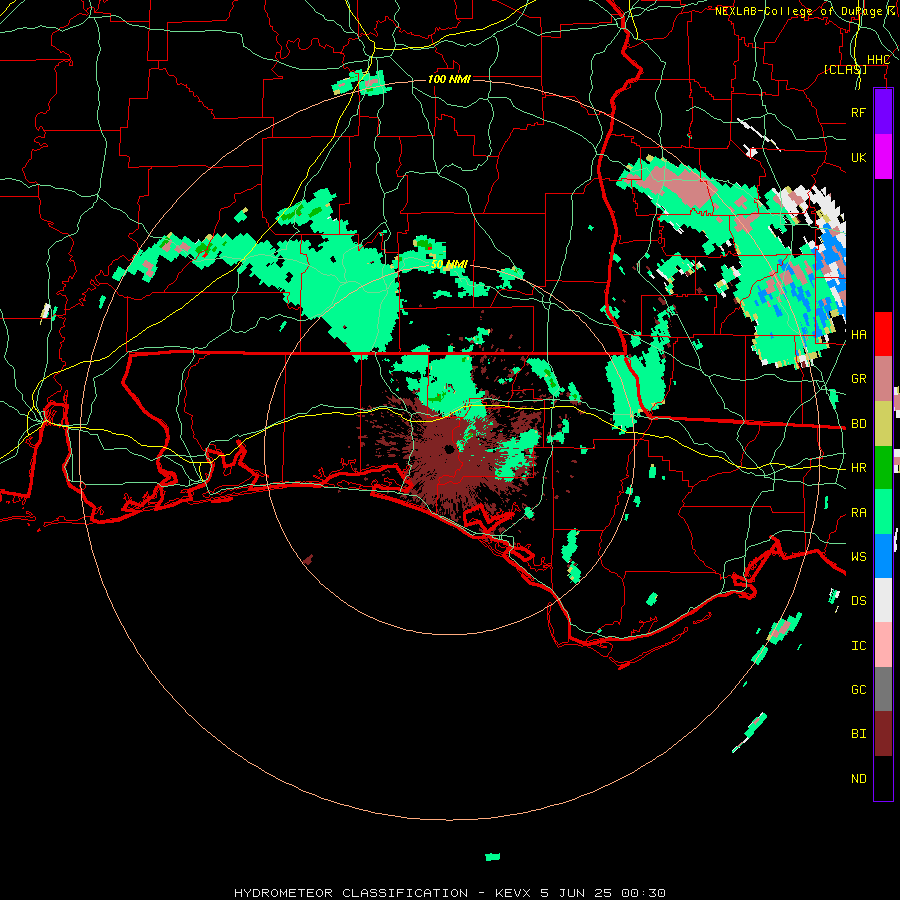The width and height of the screenshot is (900, 900).
Task: Click the black radar site dot at the map center
Action: 448,449
